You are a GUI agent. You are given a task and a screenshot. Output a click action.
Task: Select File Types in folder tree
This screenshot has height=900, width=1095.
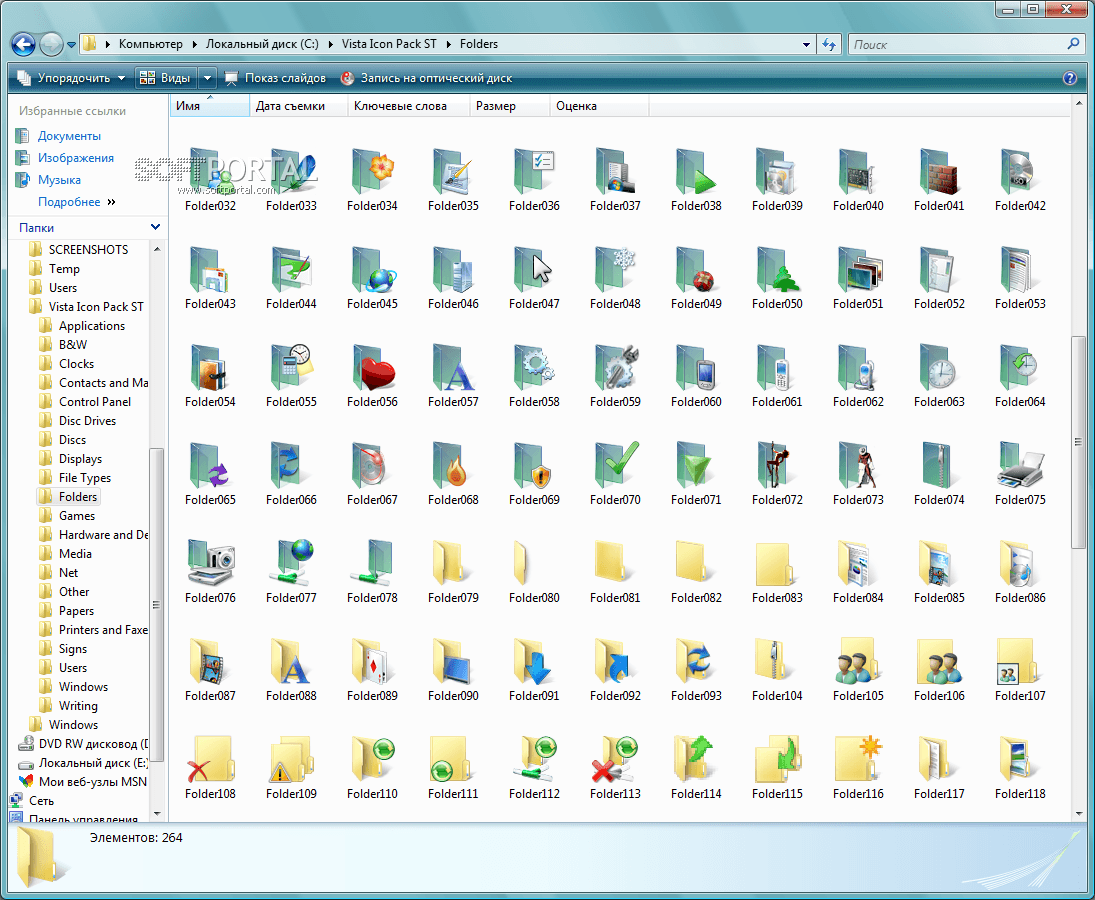84,478
